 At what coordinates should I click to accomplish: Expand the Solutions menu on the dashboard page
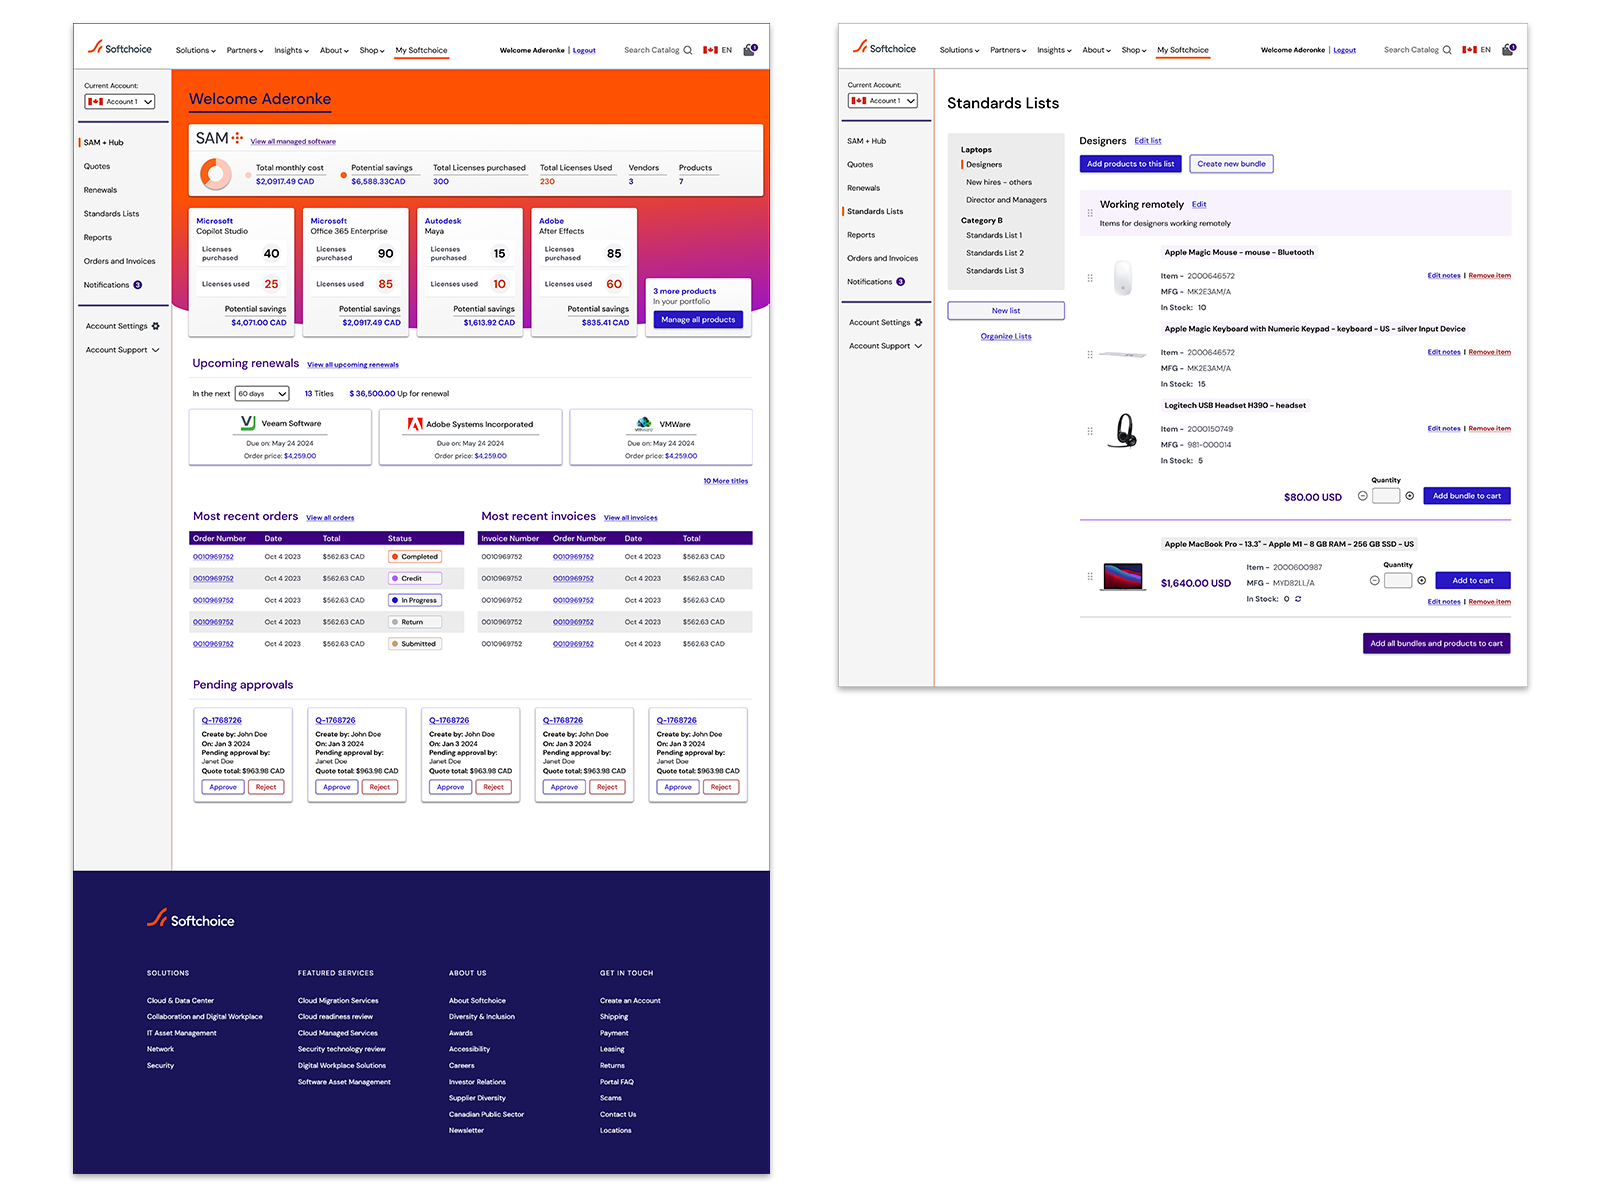click(196, 50)
